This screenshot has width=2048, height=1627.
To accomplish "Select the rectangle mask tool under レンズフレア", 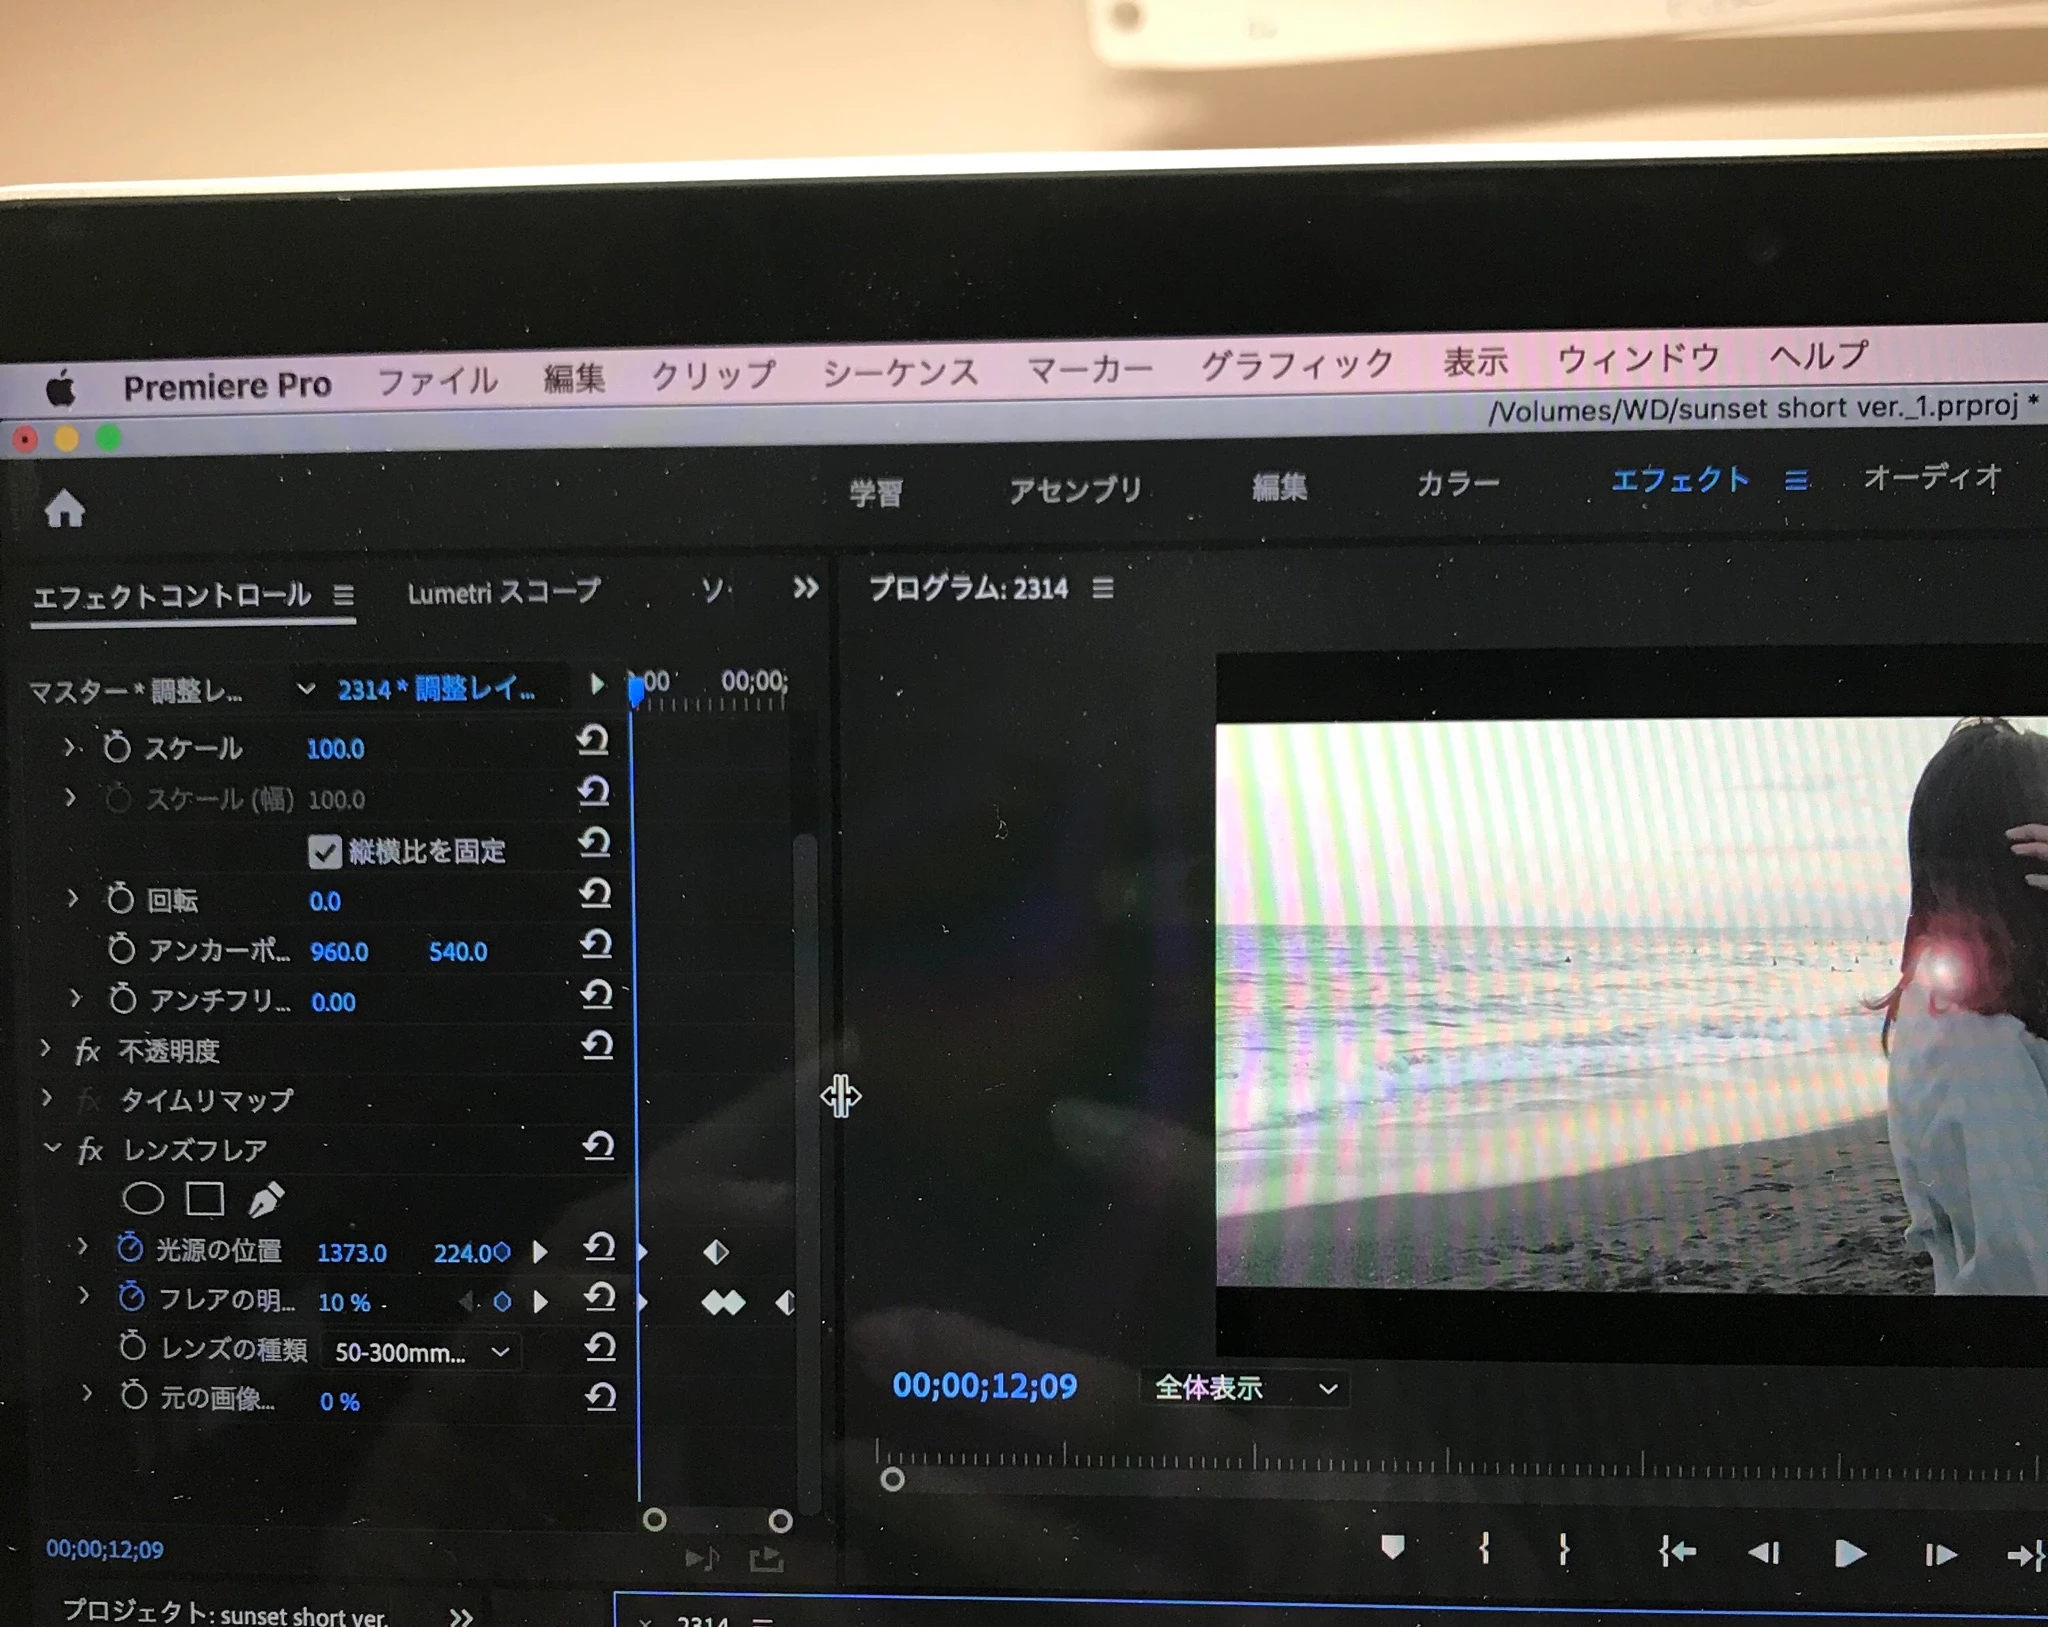I will pos(205,1198).
